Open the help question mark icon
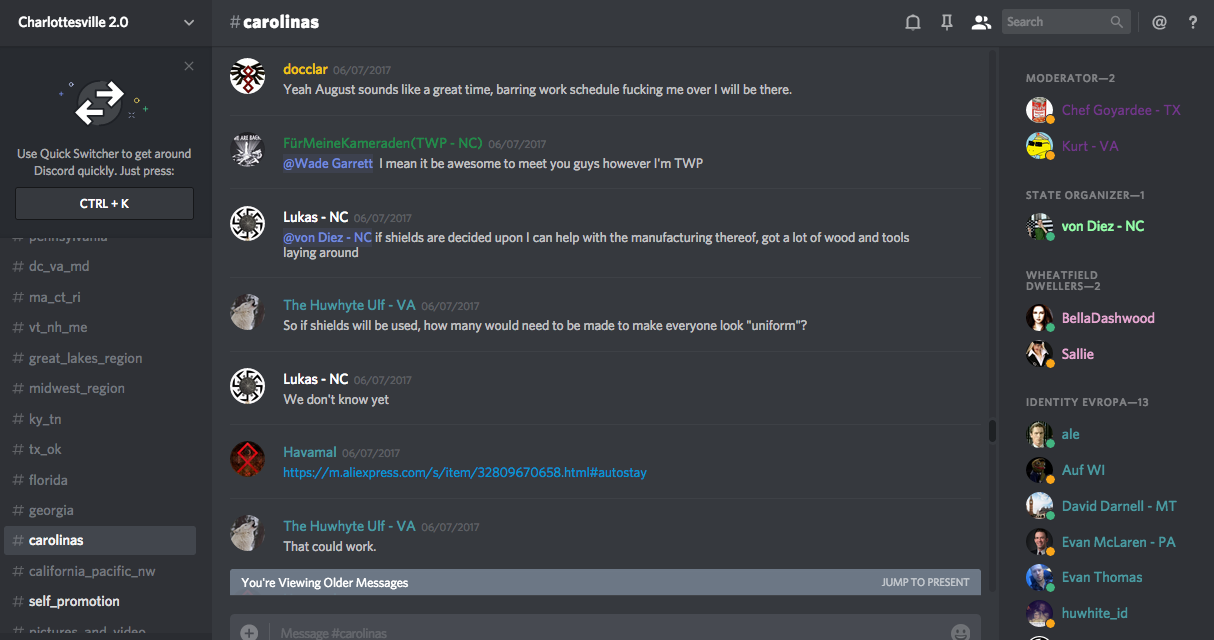Screen dimensions: 1214x640 click(x=1193, y=22)
